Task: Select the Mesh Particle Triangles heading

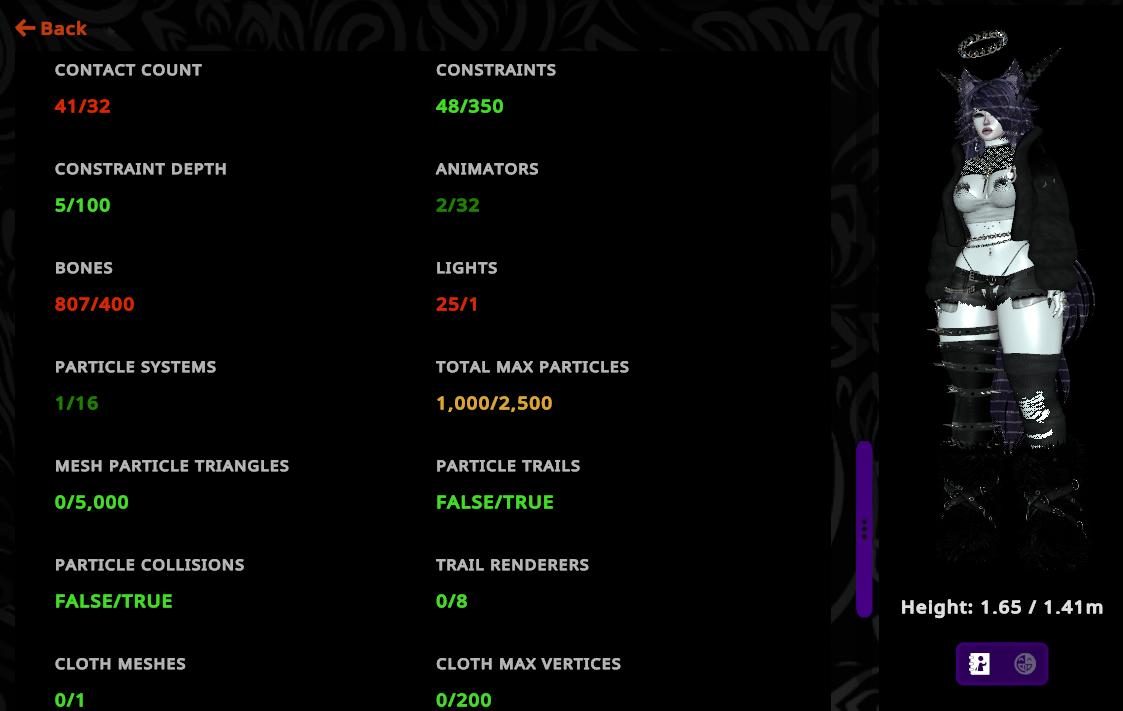Action: pyautogui.click(x=172, y=466)
